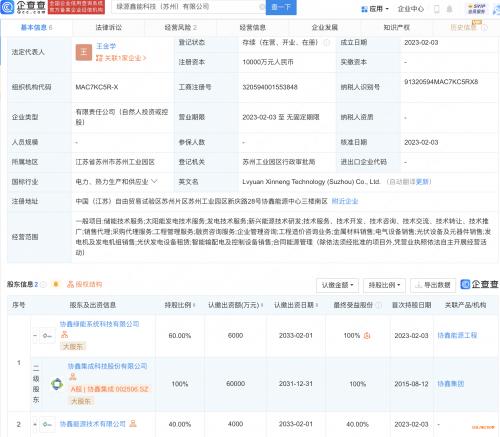Viewport: 500px width, 437px height.
Task: Switch to the 知识产权 tab
Action: (x=397, y=27)
